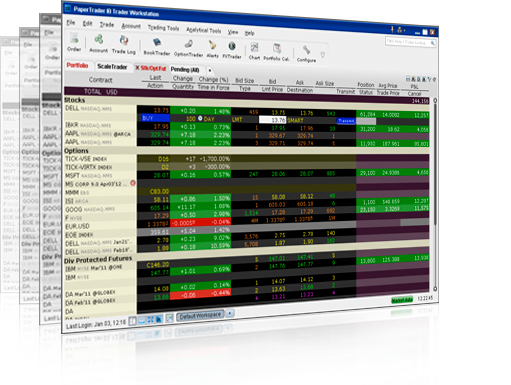Toggle the chart icon in the bottom status bar
Screen dimensions: 511x385
[x=170, y=318]
